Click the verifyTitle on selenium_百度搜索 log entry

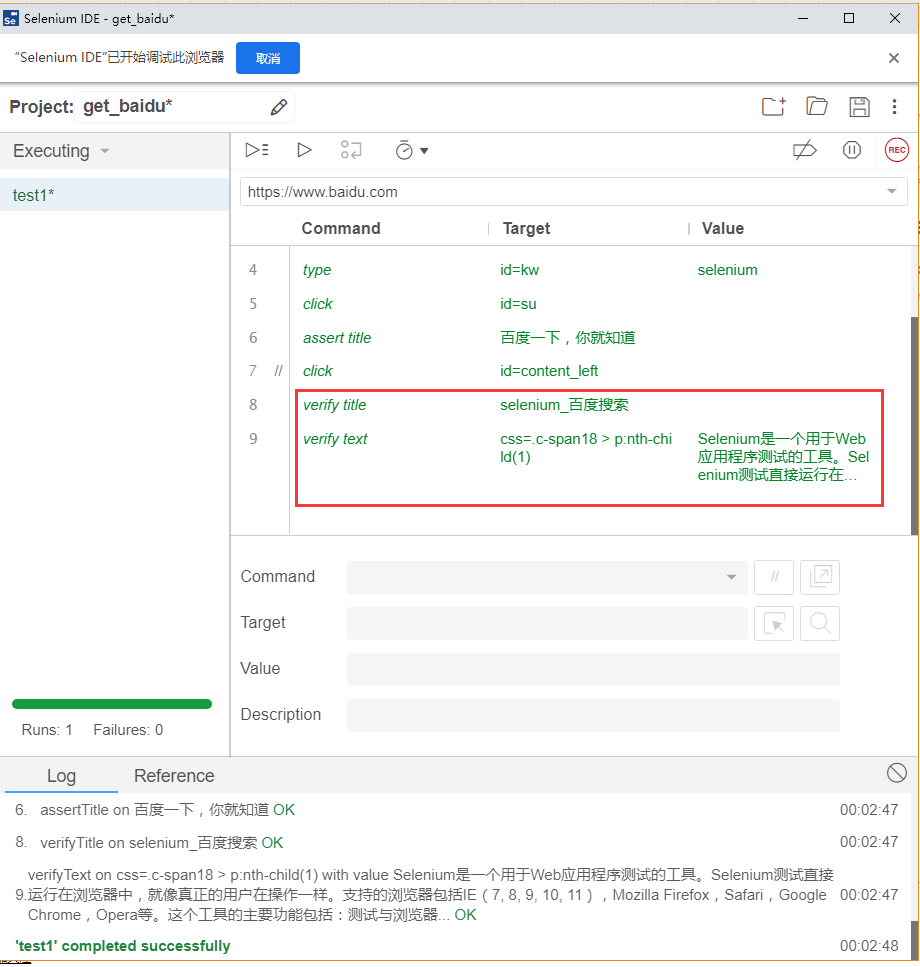(162, 843)
